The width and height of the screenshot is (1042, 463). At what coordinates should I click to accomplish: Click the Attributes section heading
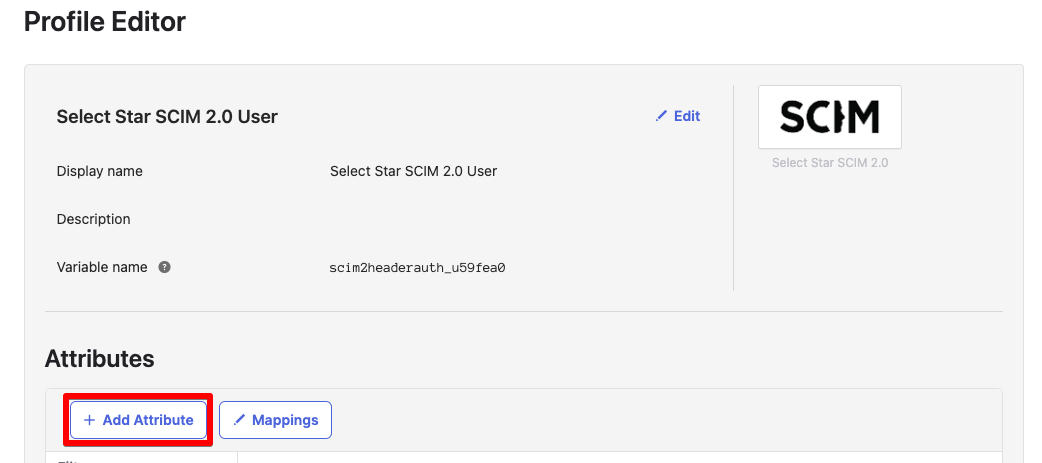tap(99, 358)
